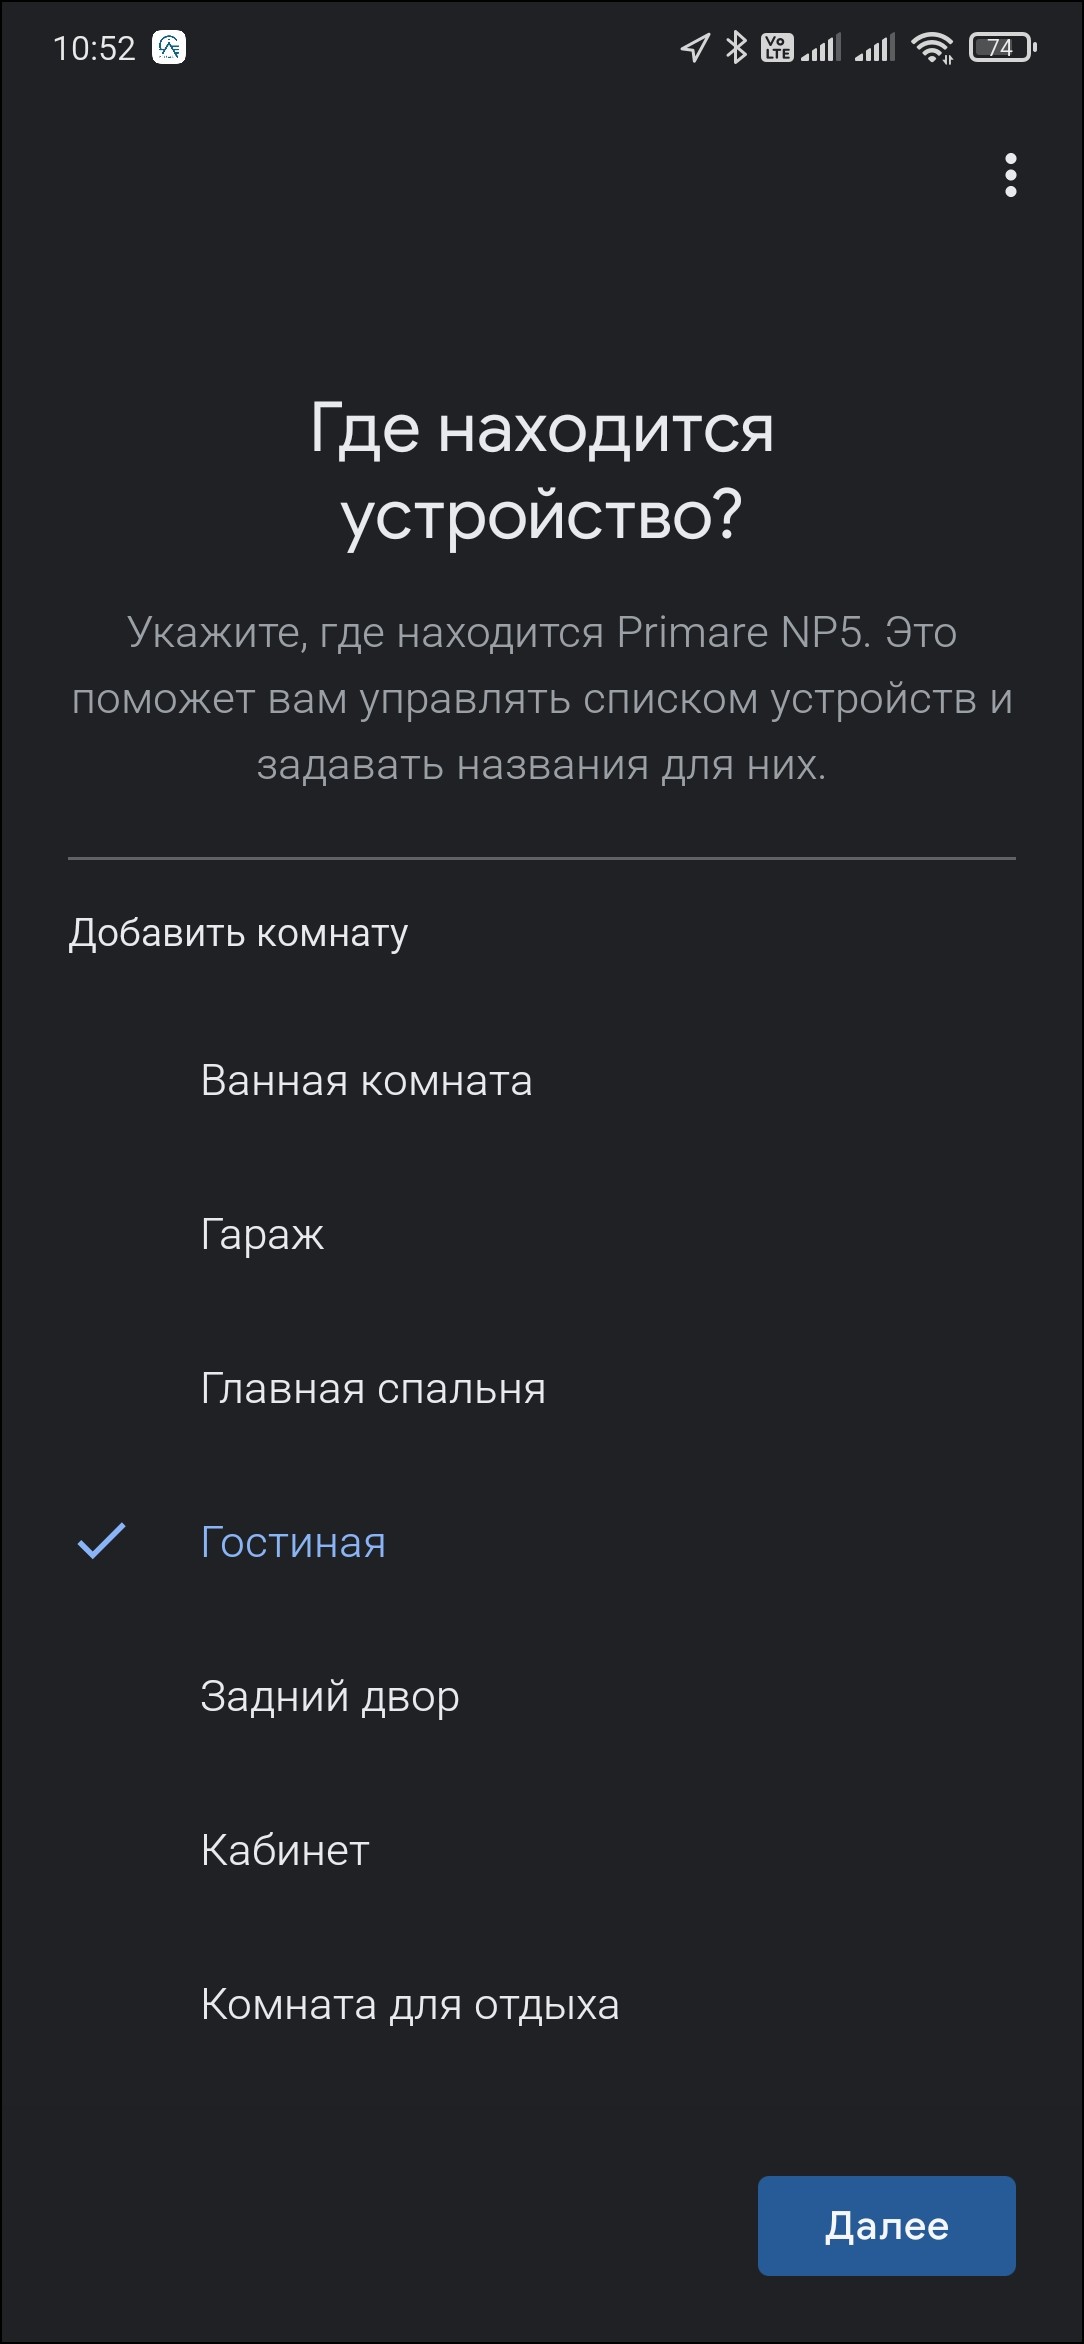
Task: Tap the VoLTE status icon
Action: (777, 47)
